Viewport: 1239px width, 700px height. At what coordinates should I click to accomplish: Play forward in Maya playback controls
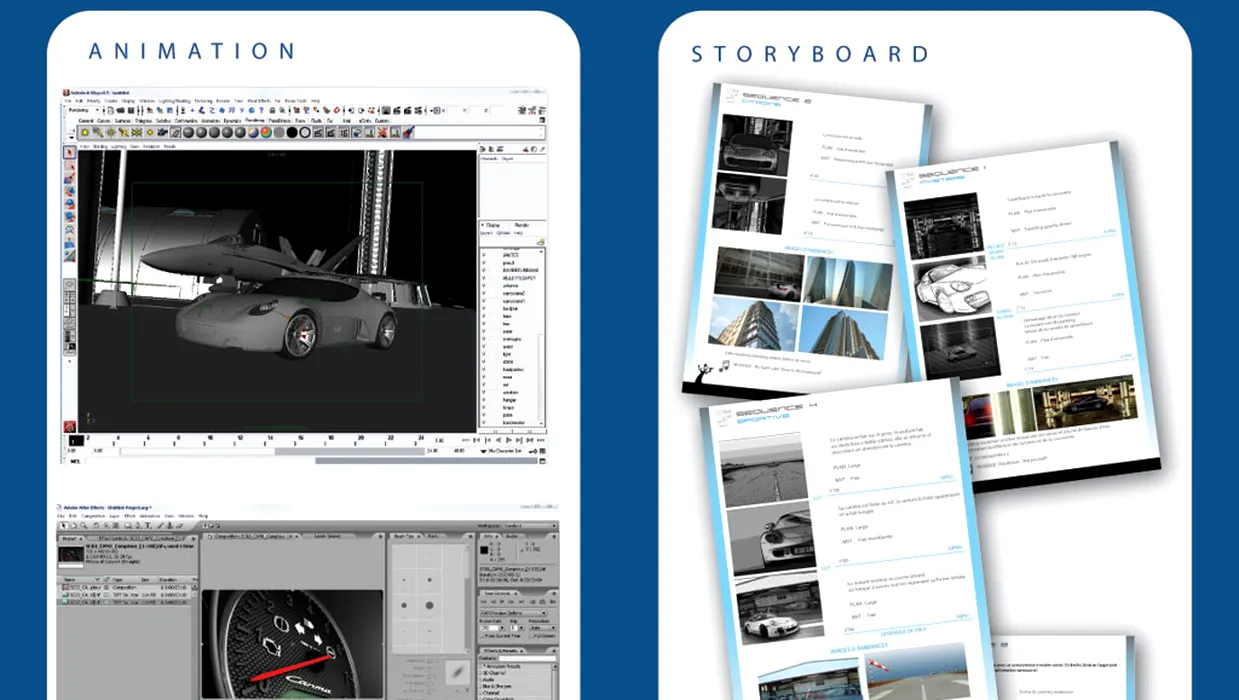coord(509,440)
